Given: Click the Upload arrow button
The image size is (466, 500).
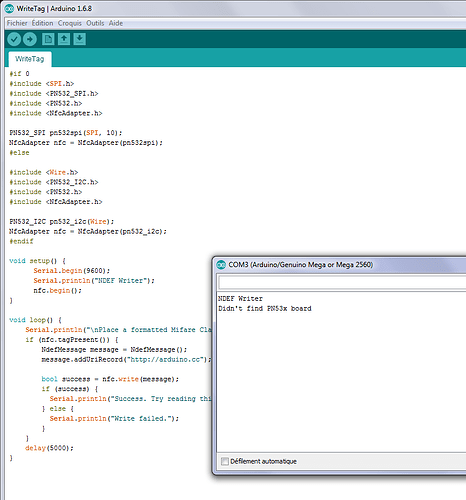Looking at the screenshot, I should point(30,39).
